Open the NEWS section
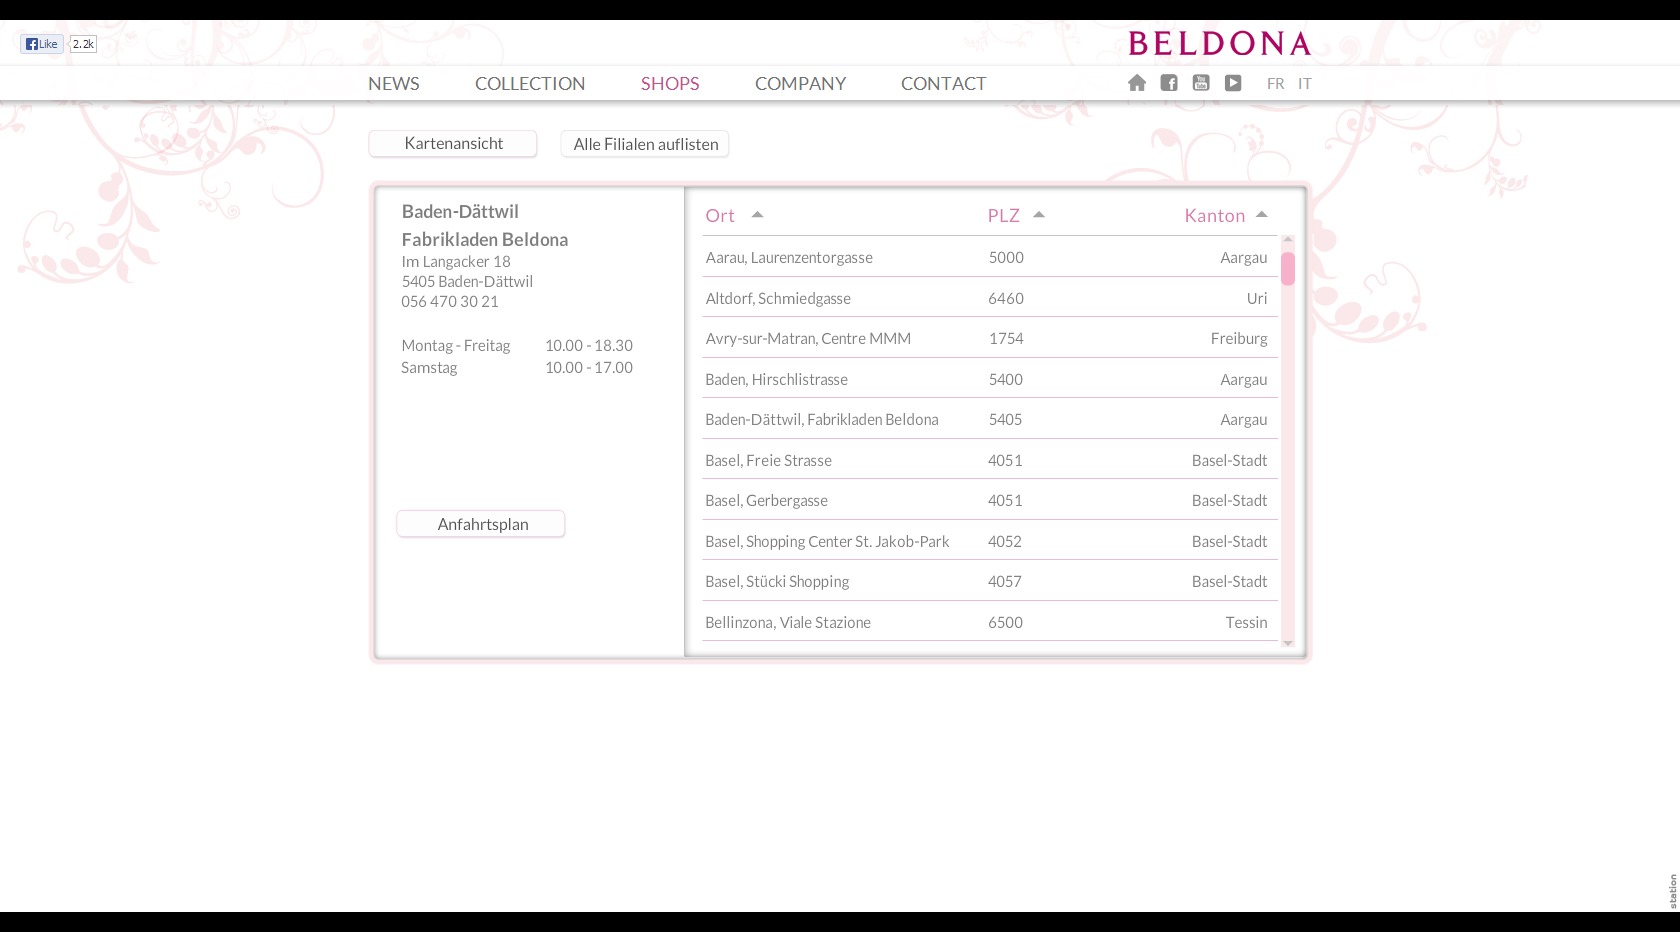 [394, 84]
